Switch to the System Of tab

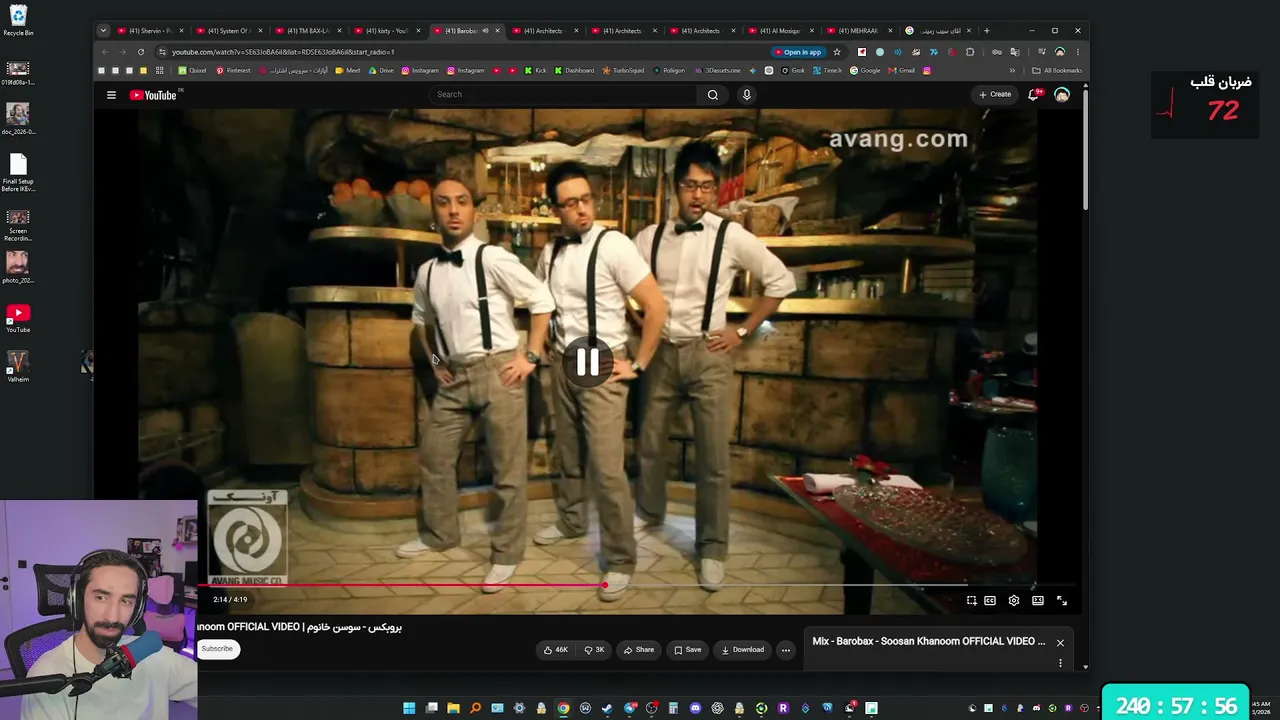point(229,31)
